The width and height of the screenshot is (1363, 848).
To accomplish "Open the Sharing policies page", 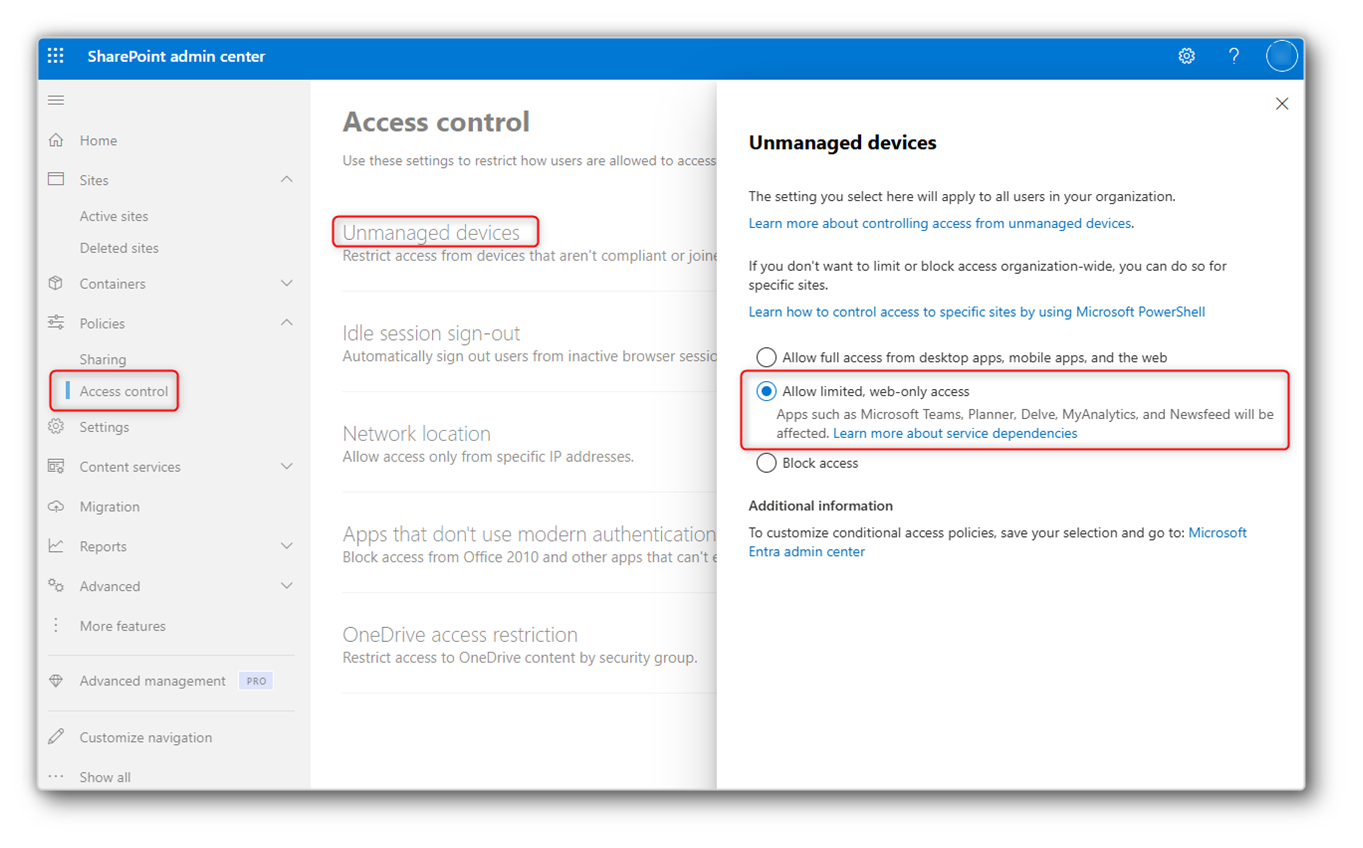I will (x=103, y=359).
